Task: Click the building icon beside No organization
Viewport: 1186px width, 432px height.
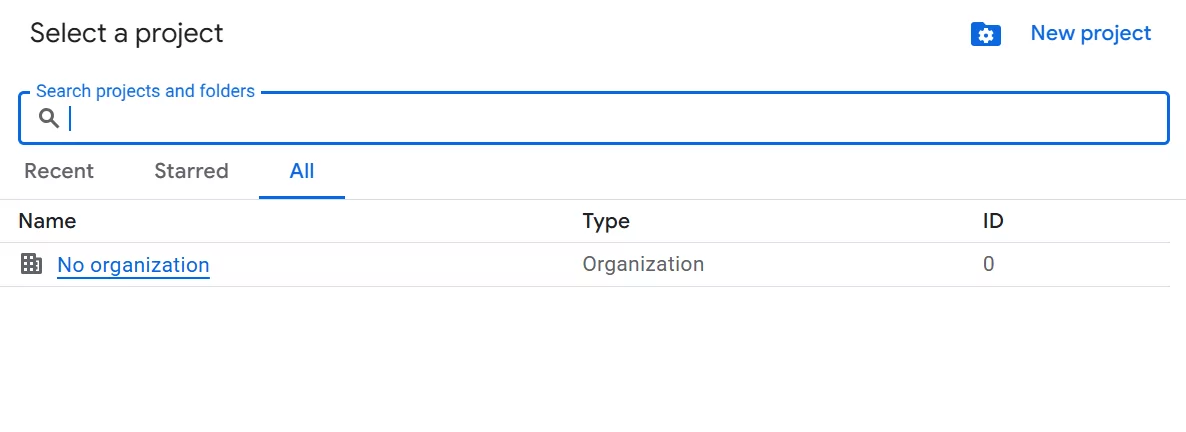Action: 31,264
